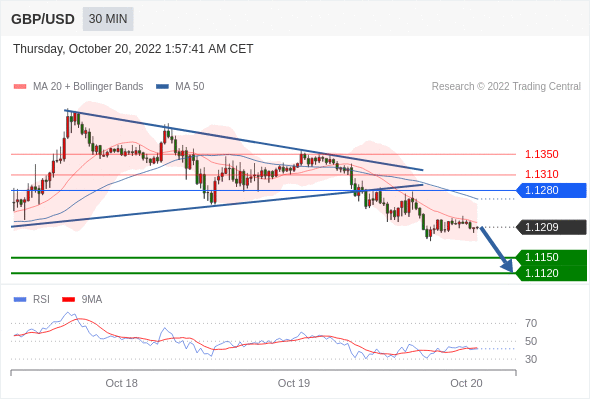This screenshot has width=590, height=400.
Task: Click the RSI 70 level label
Action: 531,323
